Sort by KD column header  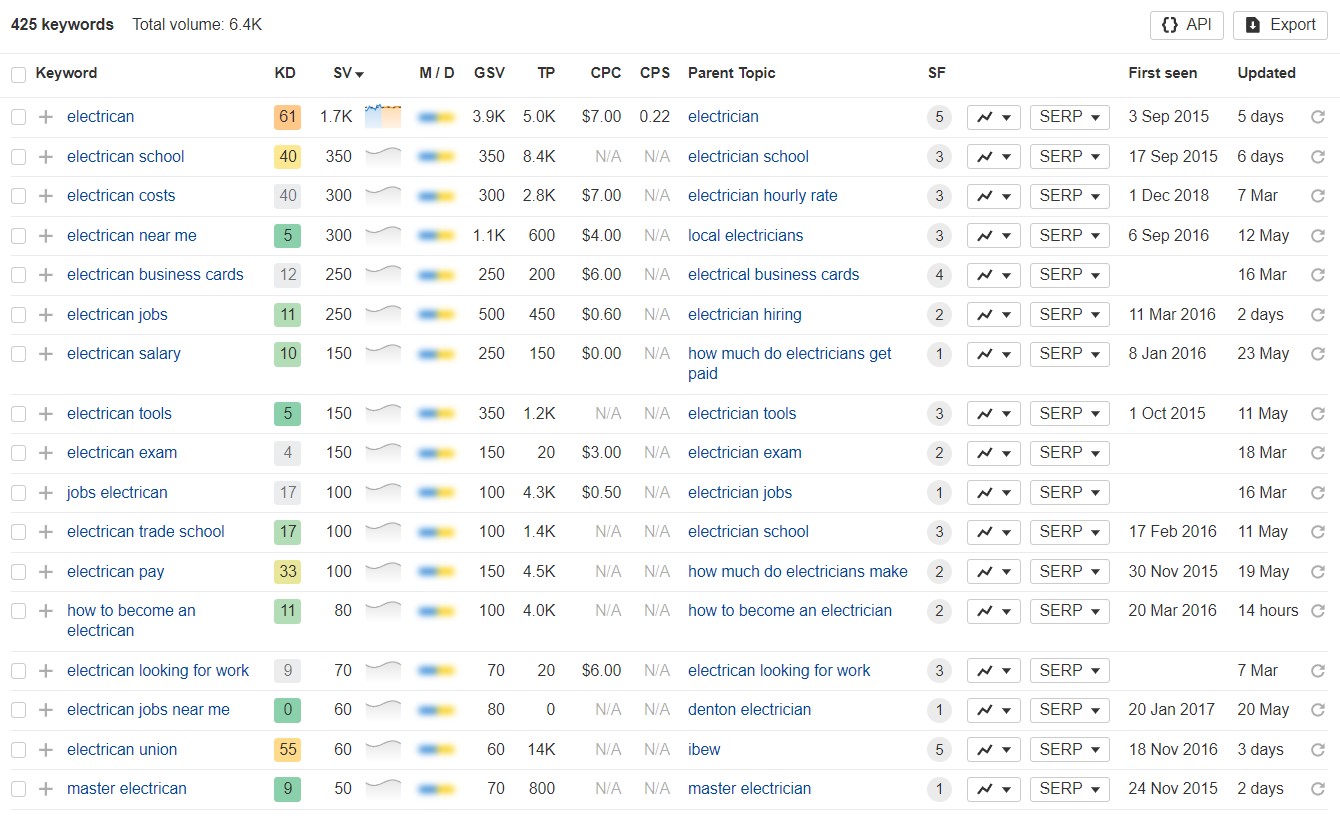pyautogui.click(x=285, y=73)
